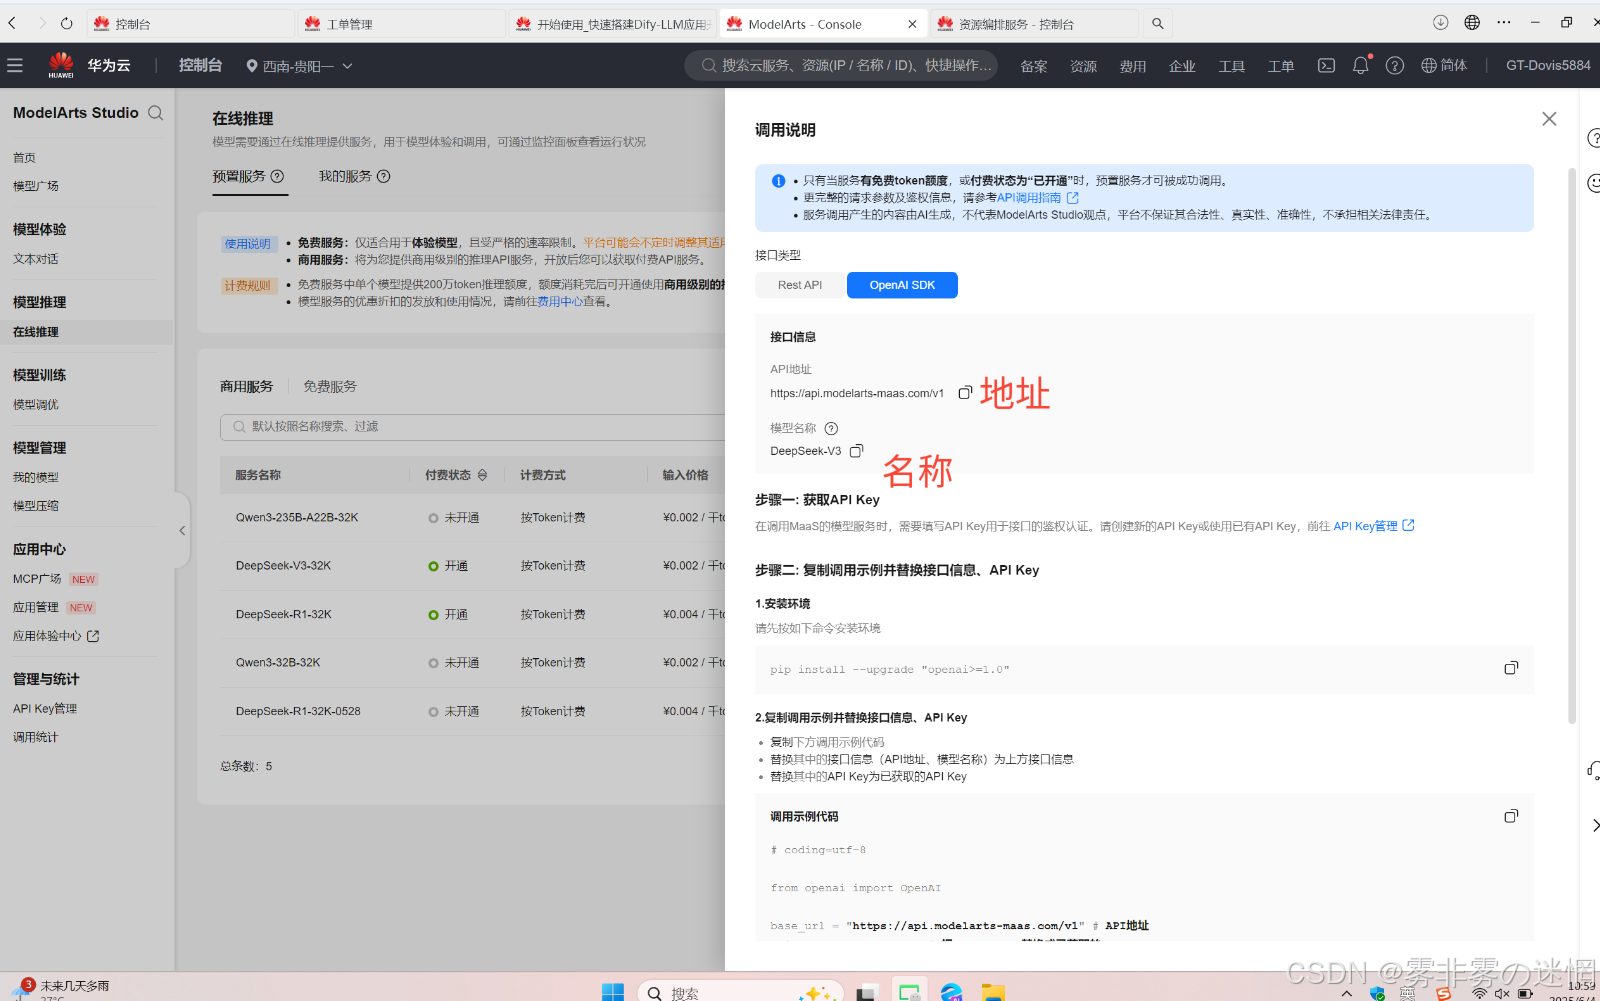Open 我的模型 in sidebar
Viewport: 1600px width, 1001px height.
click(x=36, y=478)
